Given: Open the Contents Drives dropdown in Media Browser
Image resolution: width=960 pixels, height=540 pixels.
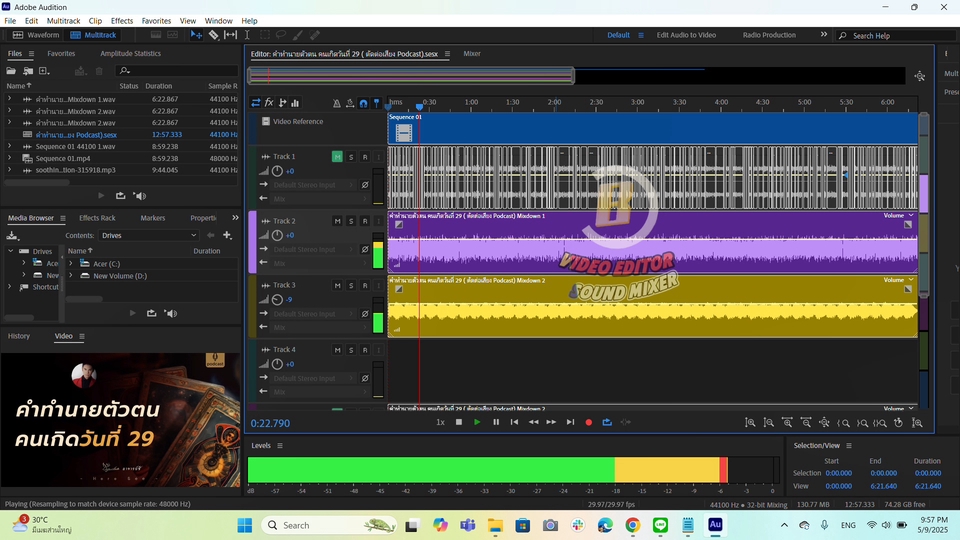Looking at the screenshot, I should pyautogui.click(x=149, y=236).
